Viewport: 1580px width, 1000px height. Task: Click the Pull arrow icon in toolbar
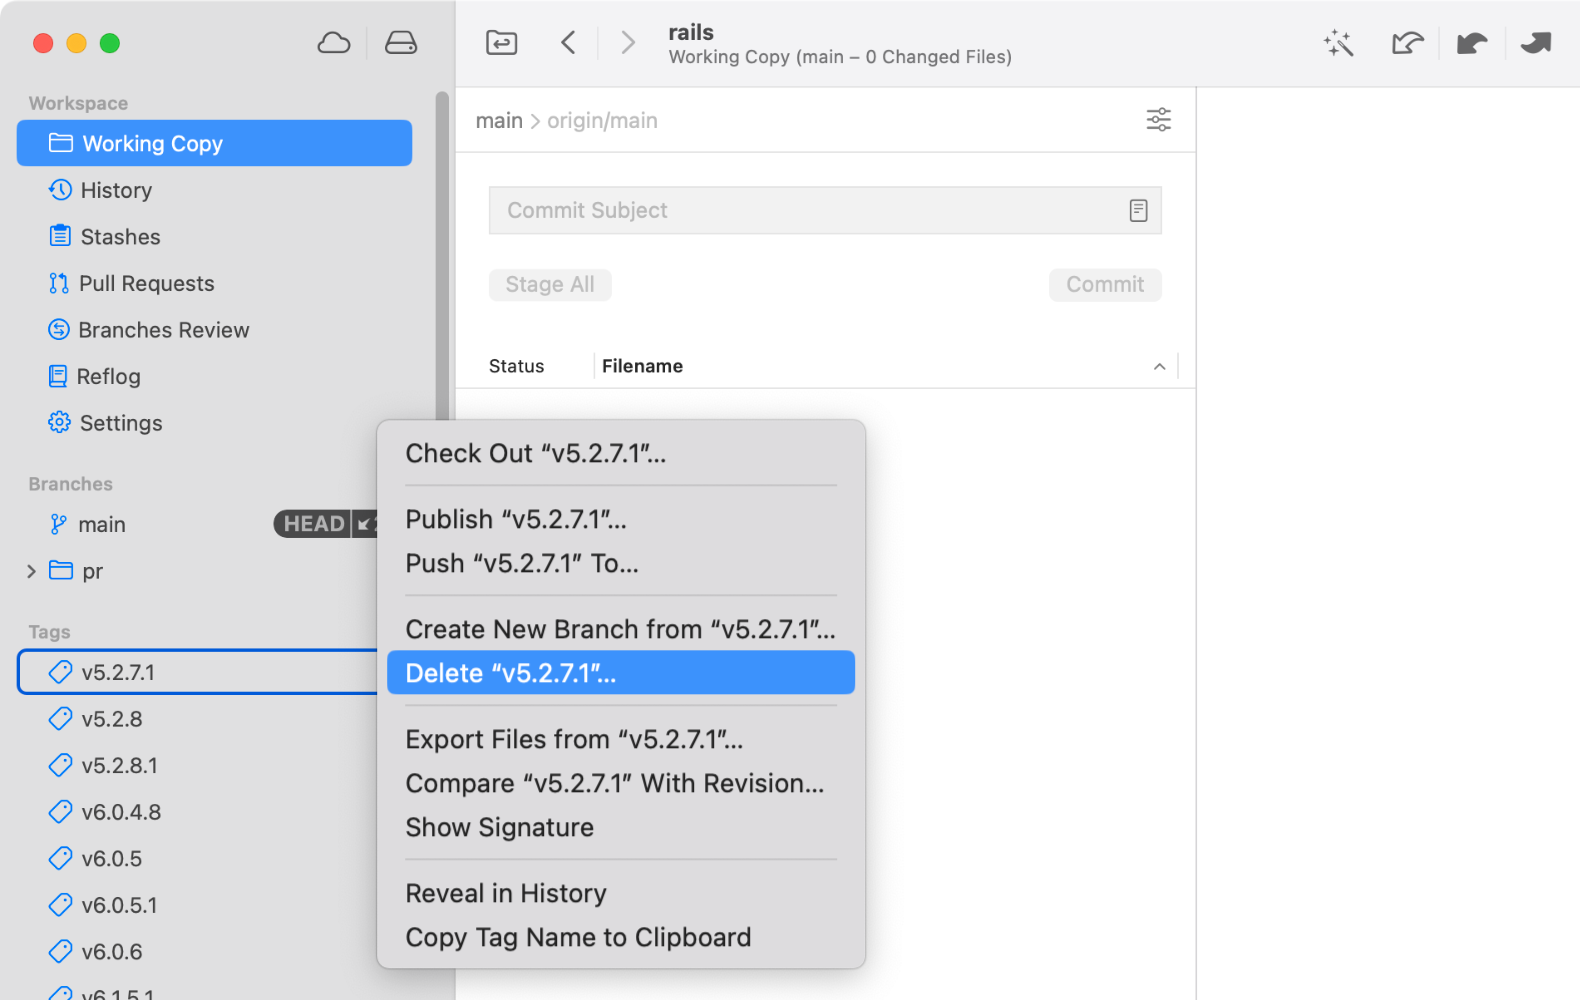coord(1472,43)
